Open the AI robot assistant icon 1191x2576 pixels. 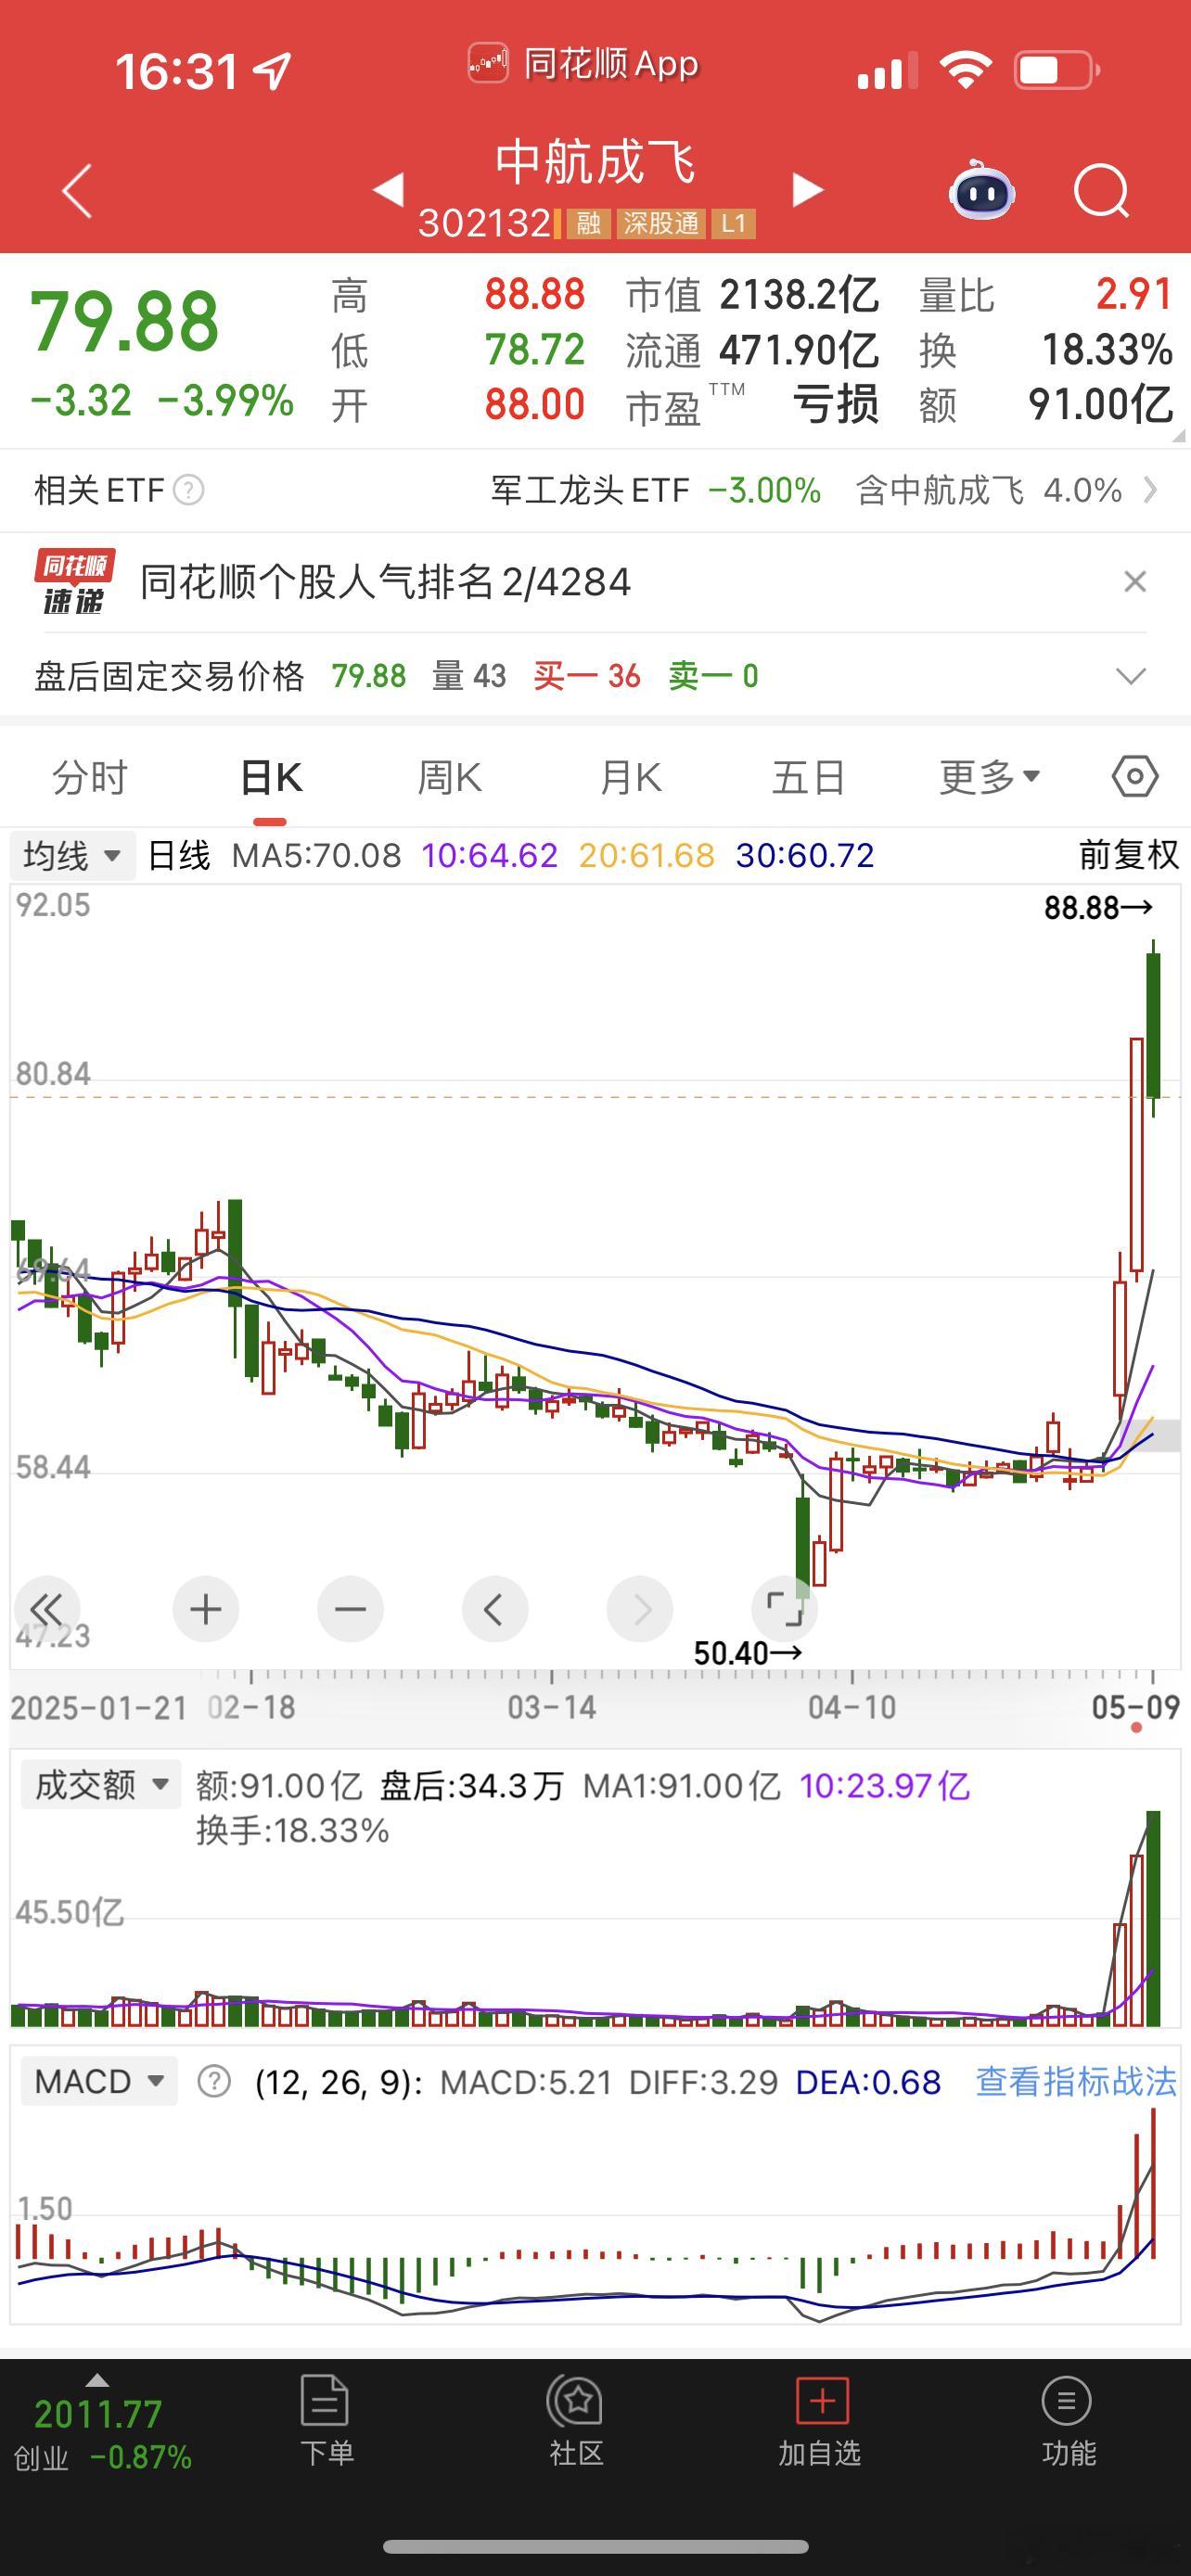(x=982, y=190)
